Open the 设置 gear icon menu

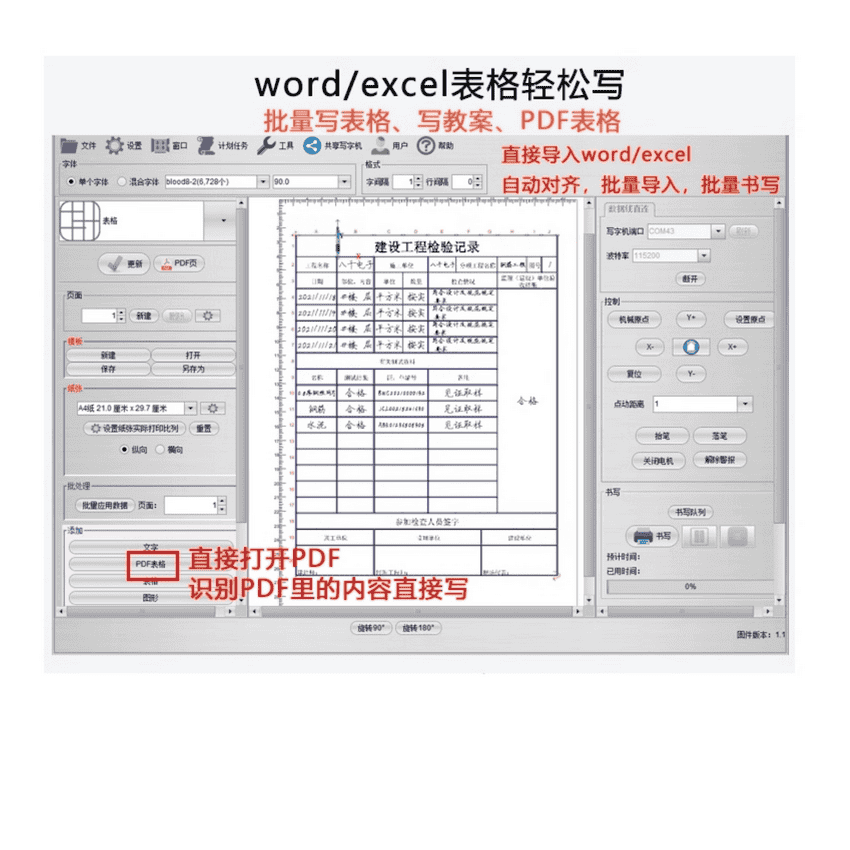[x=124, y=145]
